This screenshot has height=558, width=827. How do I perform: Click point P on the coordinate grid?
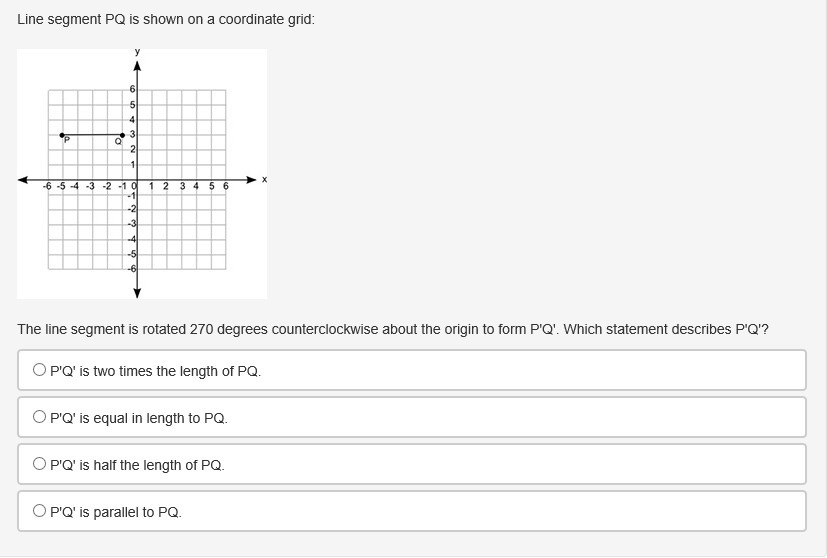[62, 135]
